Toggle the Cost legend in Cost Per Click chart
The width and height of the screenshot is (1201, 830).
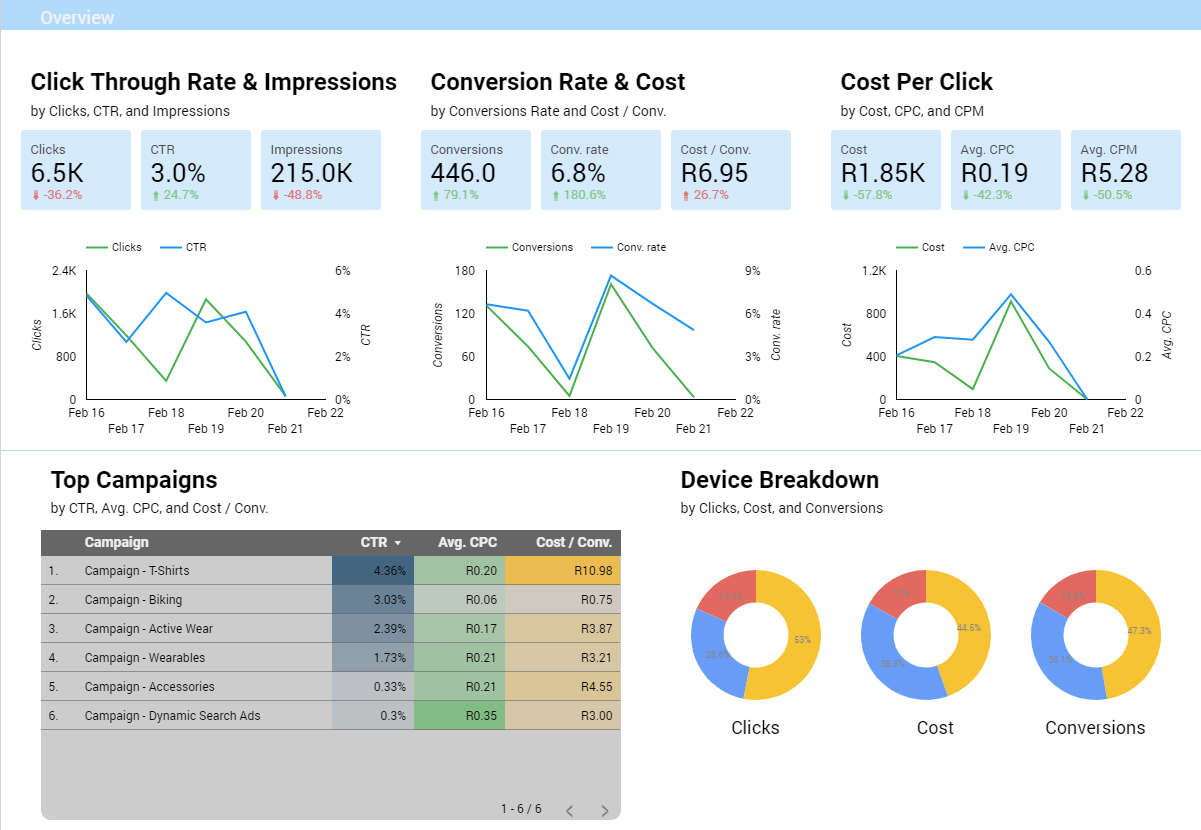(x=920, y=247)
